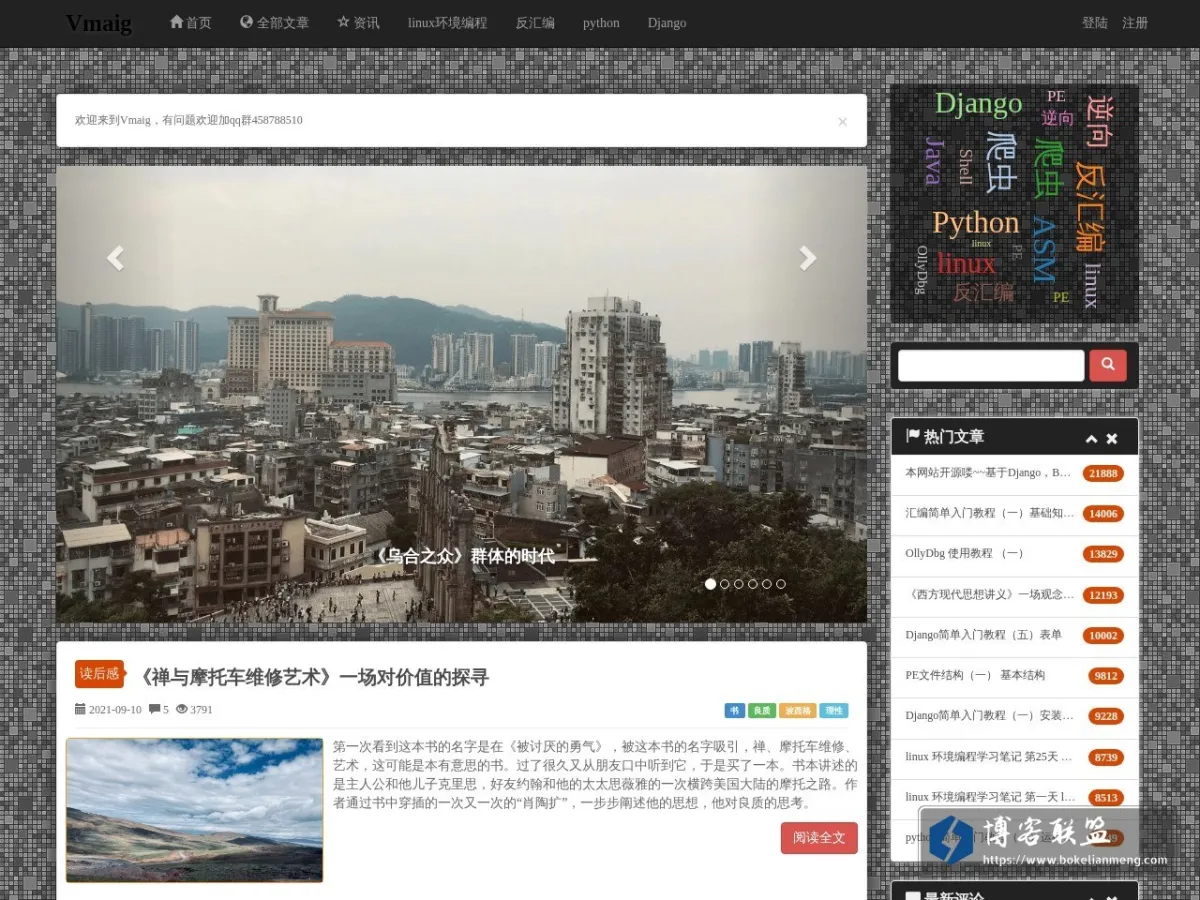Image resolution: width=1200 pixels, height=900 pixels.
Task: Click the green 良质 tag
Action: coord(762,711)
